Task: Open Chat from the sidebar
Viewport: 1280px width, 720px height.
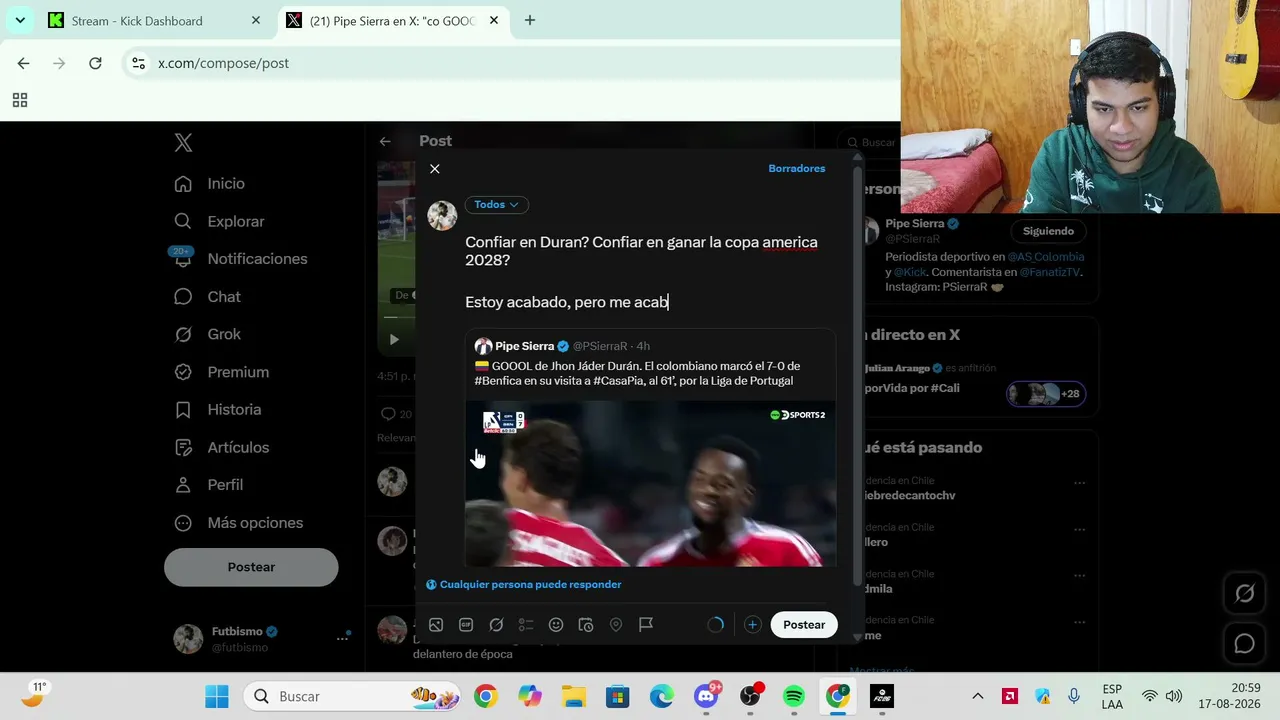Action: 207,297
